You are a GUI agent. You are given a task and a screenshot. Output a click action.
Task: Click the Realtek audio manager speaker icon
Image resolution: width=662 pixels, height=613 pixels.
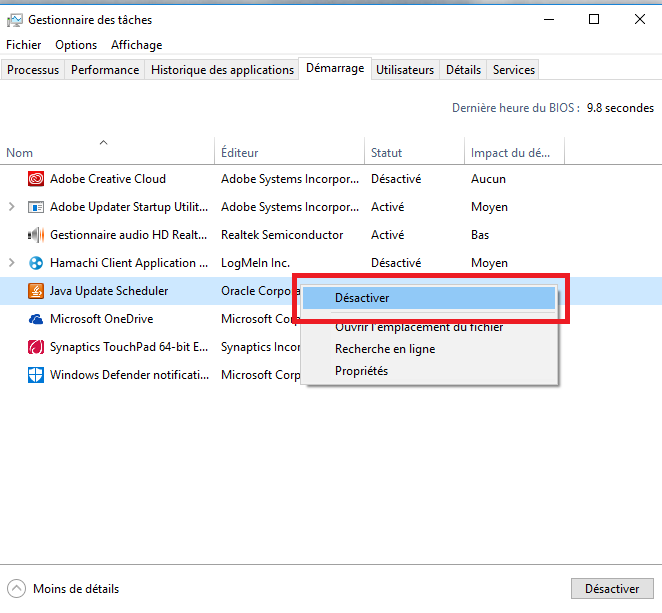[x=36, y=235]
